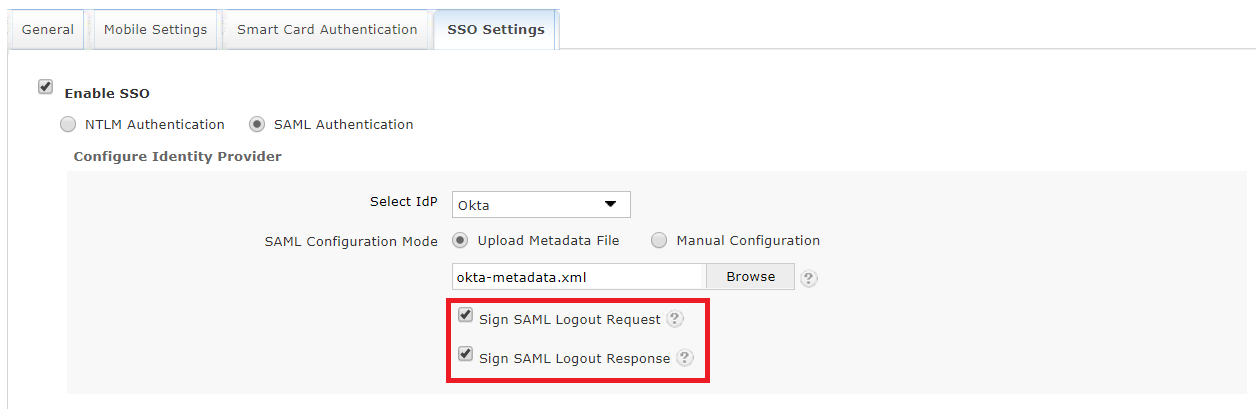This screenshot has height=409, width=1256.
Task: Select the NTLM Authentication radio button
Action: pos(68,125)
